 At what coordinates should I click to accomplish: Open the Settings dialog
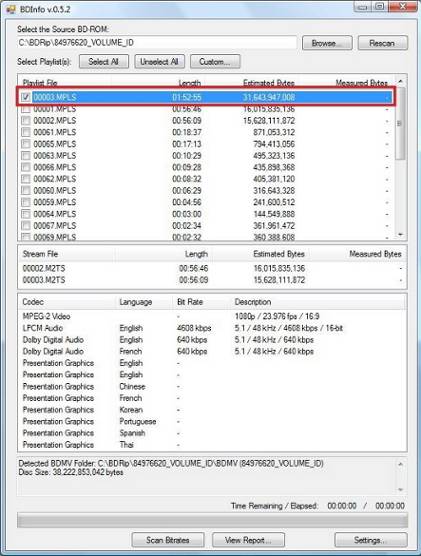pyautogui.click(x=370, y=540)
